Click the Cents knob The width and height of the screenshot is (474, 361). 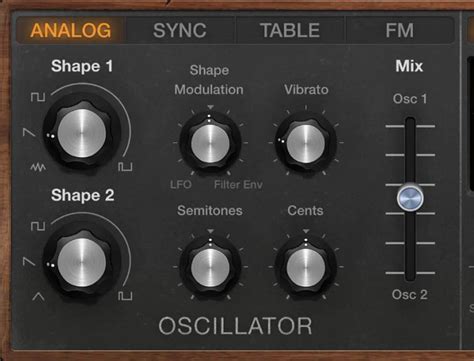pos(305,267)
